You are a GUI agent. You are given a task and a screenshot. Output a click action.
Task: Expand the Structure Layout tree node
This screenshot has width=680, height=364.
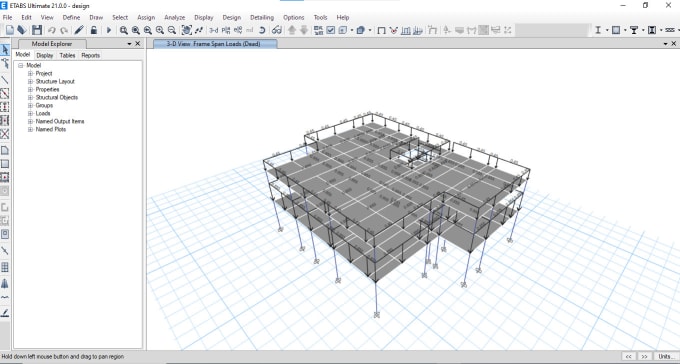pos(30,81)
